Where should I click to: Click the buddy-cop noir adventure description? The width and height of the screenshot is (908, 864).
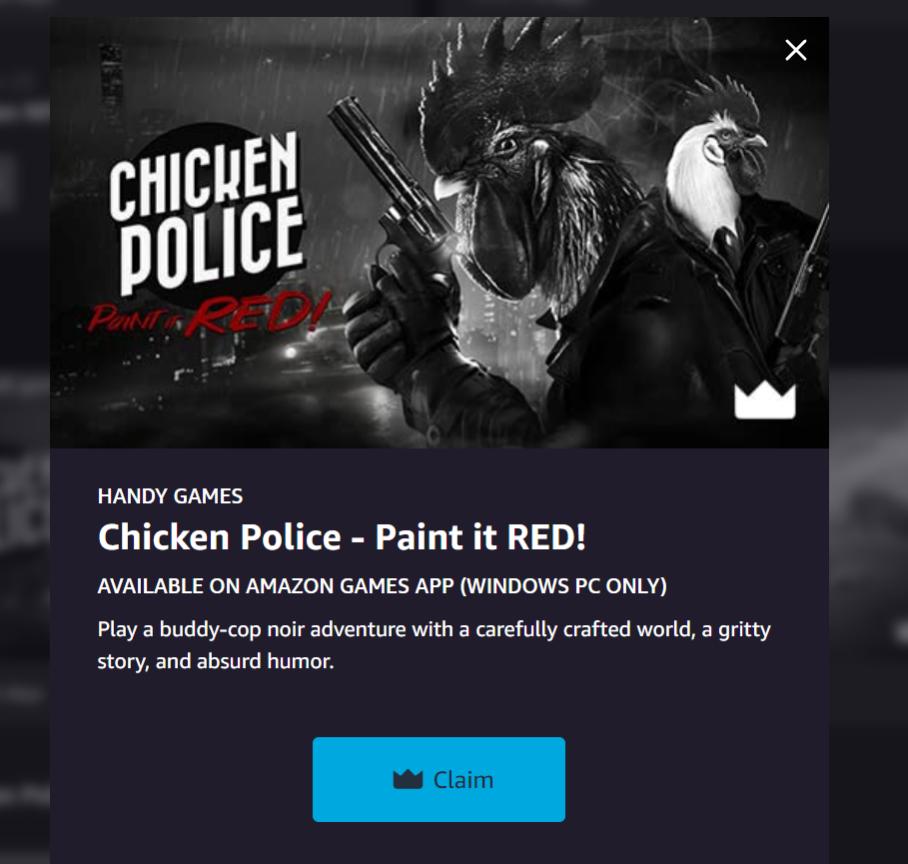coord(434,645)
